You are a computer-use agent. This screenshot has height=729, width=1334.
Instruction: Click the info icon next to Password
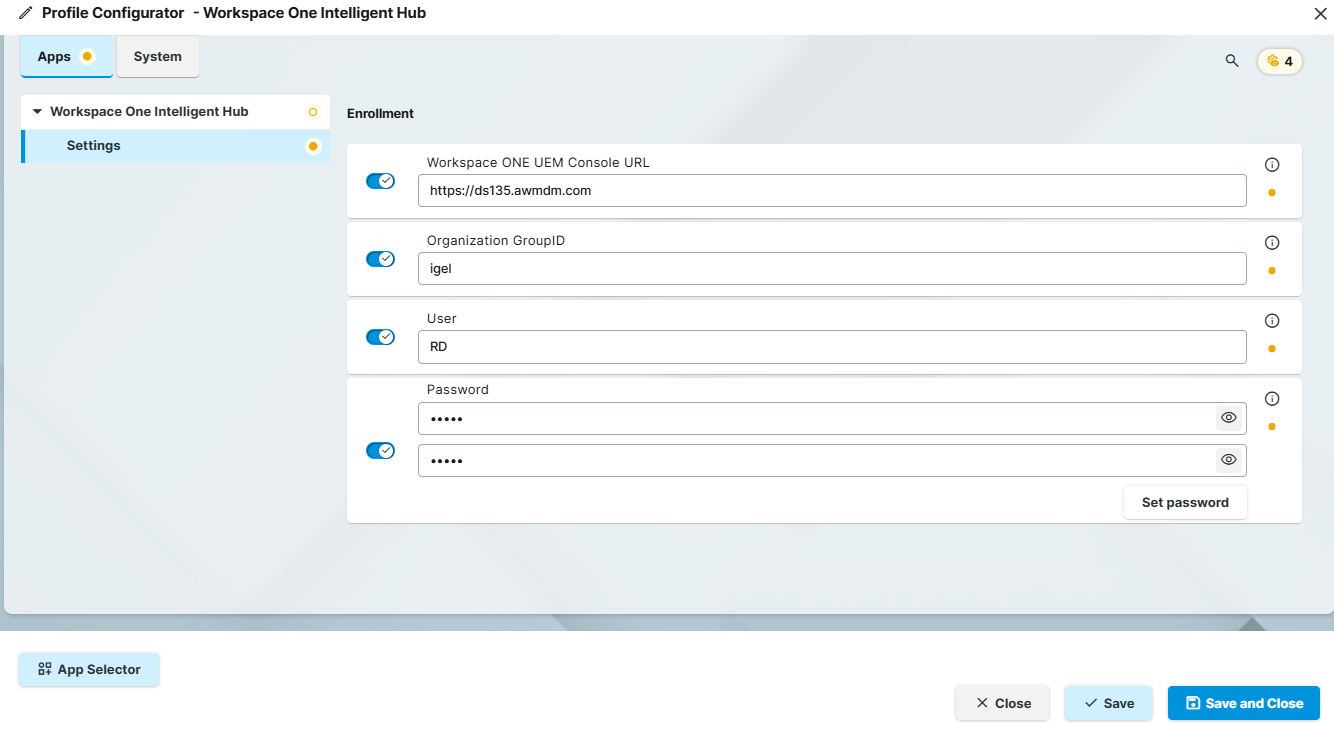pos(1272,398)
